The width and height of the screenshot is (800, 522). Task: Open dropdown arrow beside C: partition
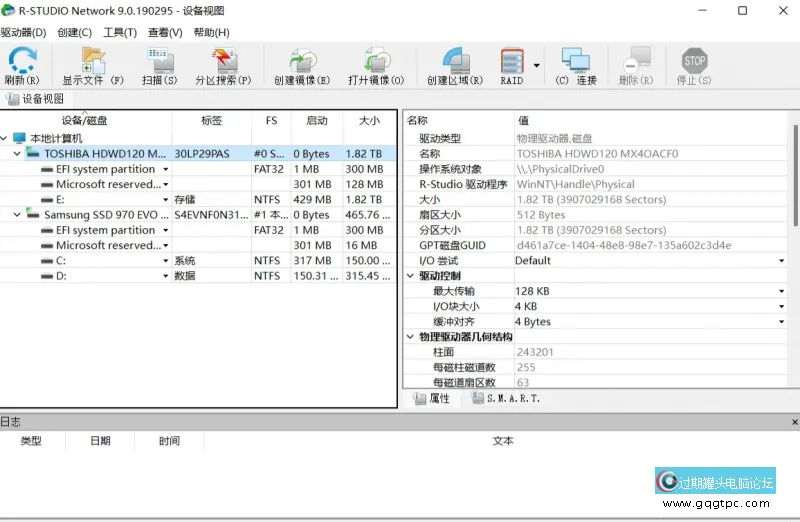click(x=165, y=261)
